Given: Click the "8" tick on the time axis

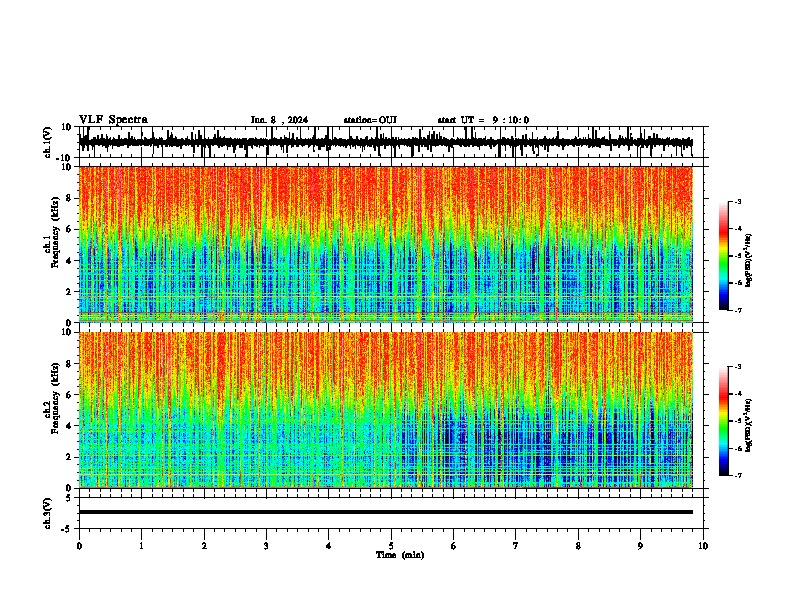Looking at the screenshot, I should [578, 546].
